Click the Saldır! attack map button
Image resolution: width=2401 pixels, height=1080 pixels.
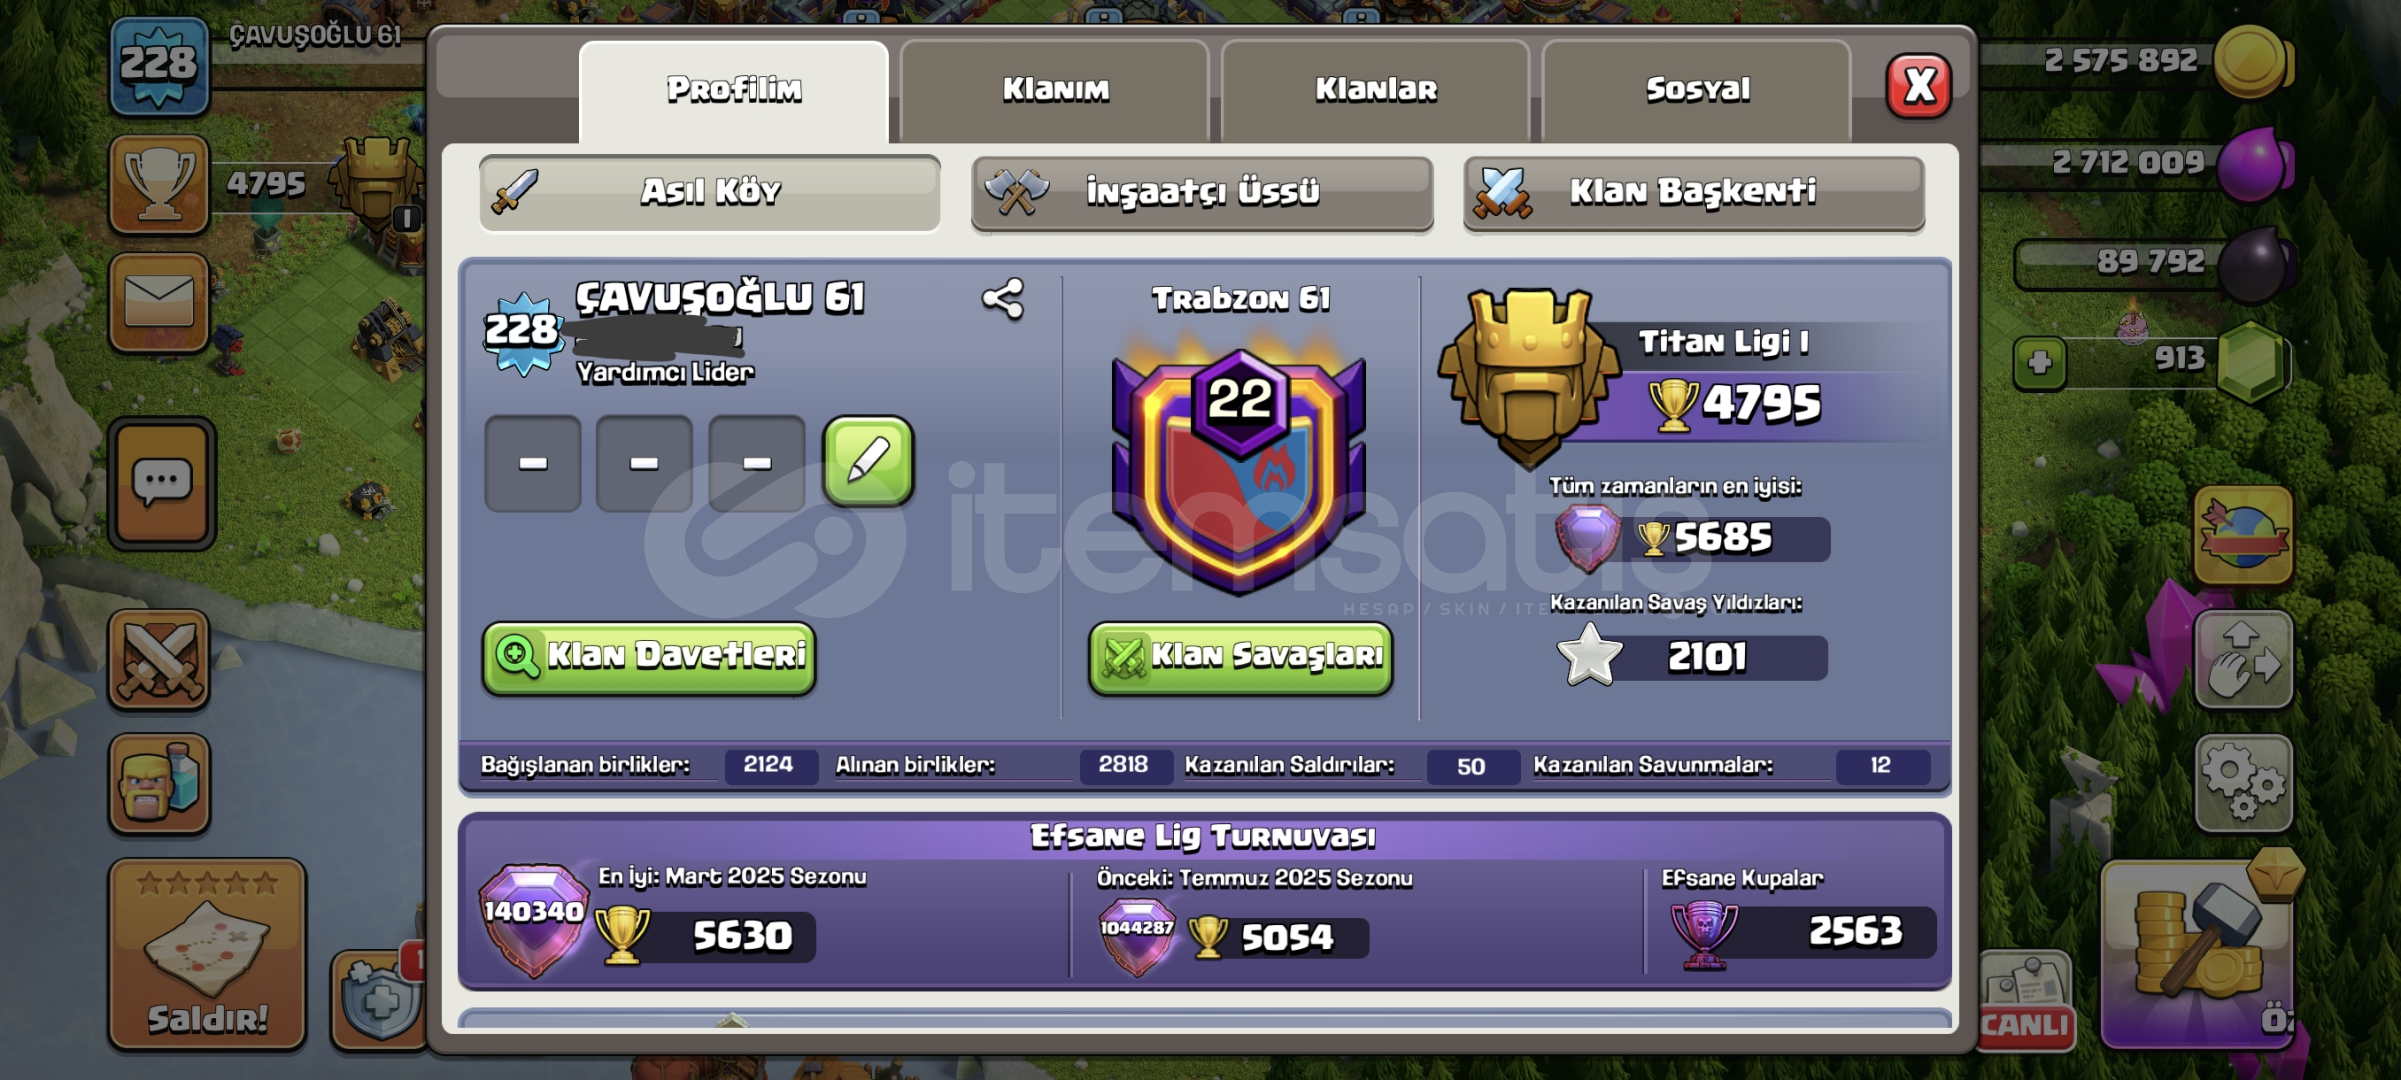click(207, 955)
